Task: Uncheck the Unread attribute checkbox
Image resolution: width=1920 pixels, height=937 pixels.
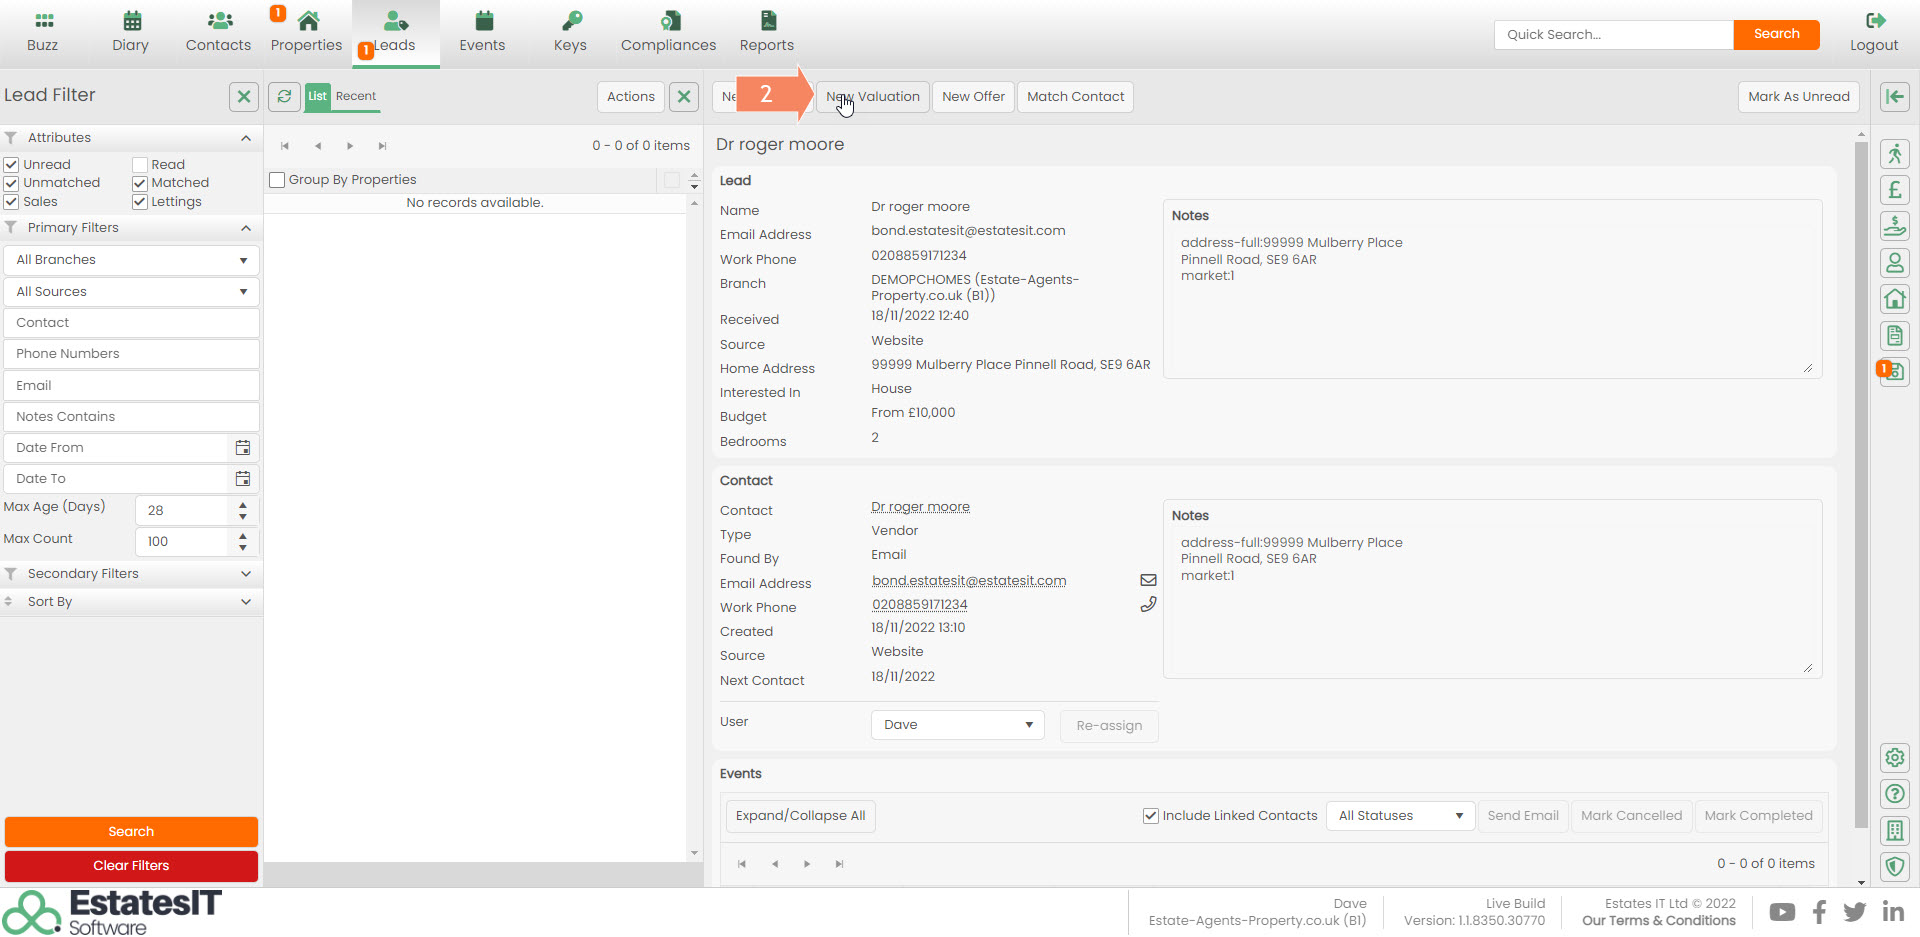Action: [x=12, y=165]
